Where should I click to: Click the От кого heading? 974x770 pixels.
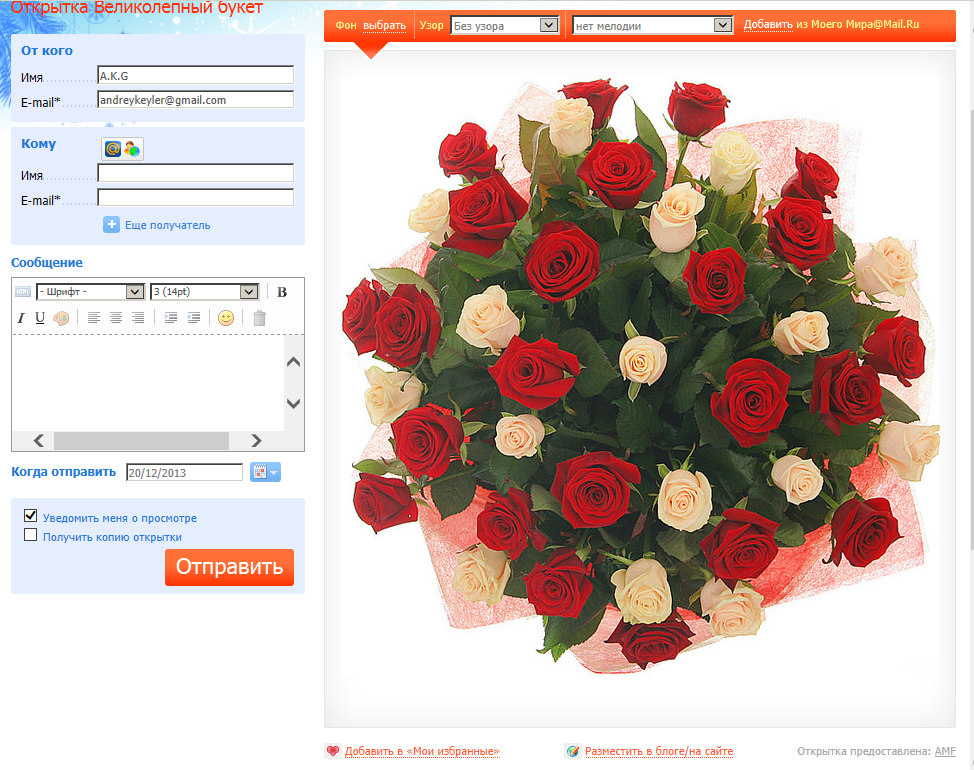[x=47, y=51]
